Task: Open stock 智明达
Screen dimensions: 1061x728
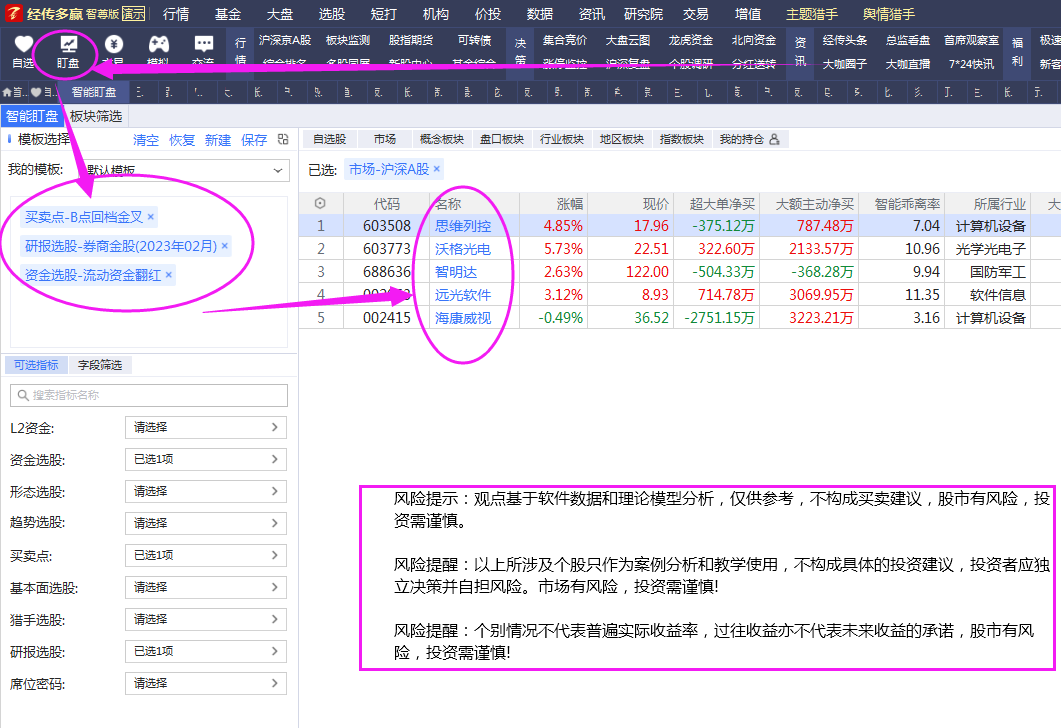Action: (456, 272)
